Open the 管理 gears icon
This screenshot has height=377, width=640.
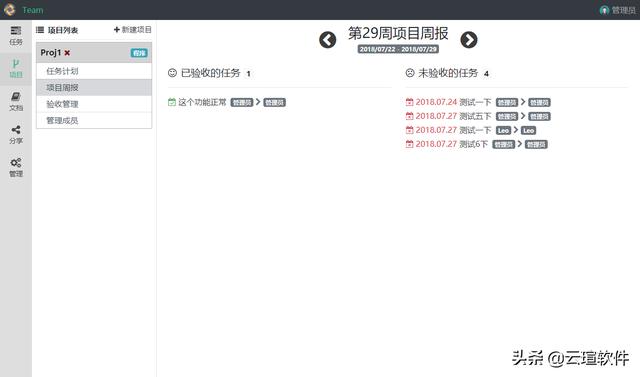click(16, 168)
